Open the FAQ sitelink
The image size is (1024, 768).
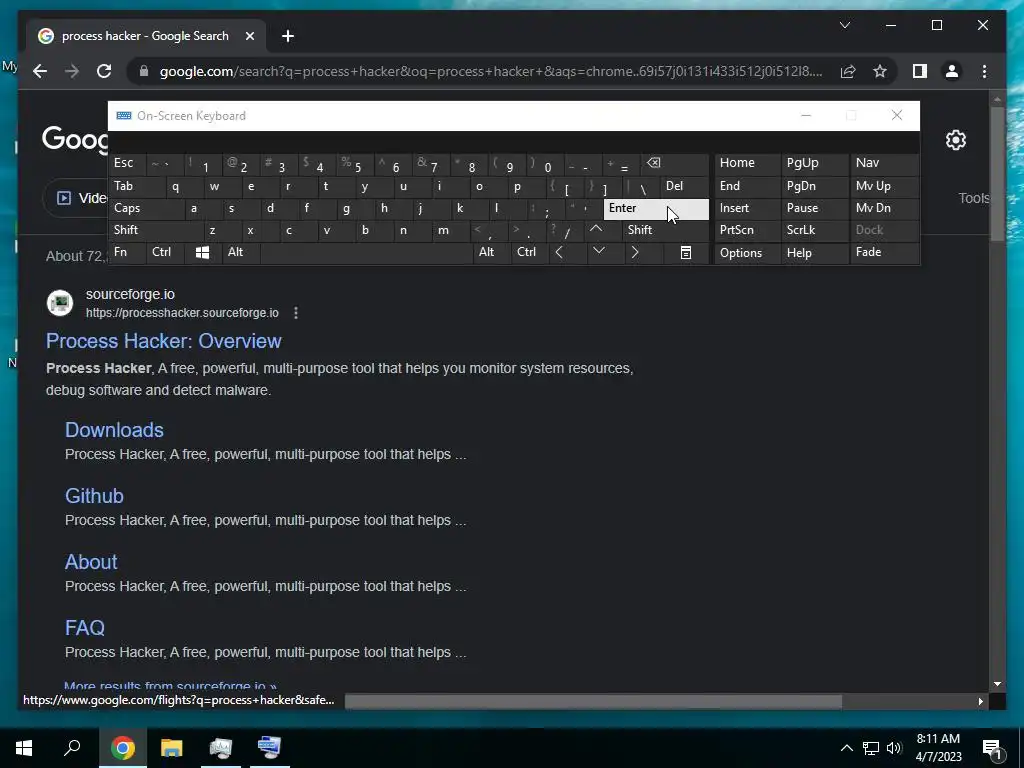85,628
